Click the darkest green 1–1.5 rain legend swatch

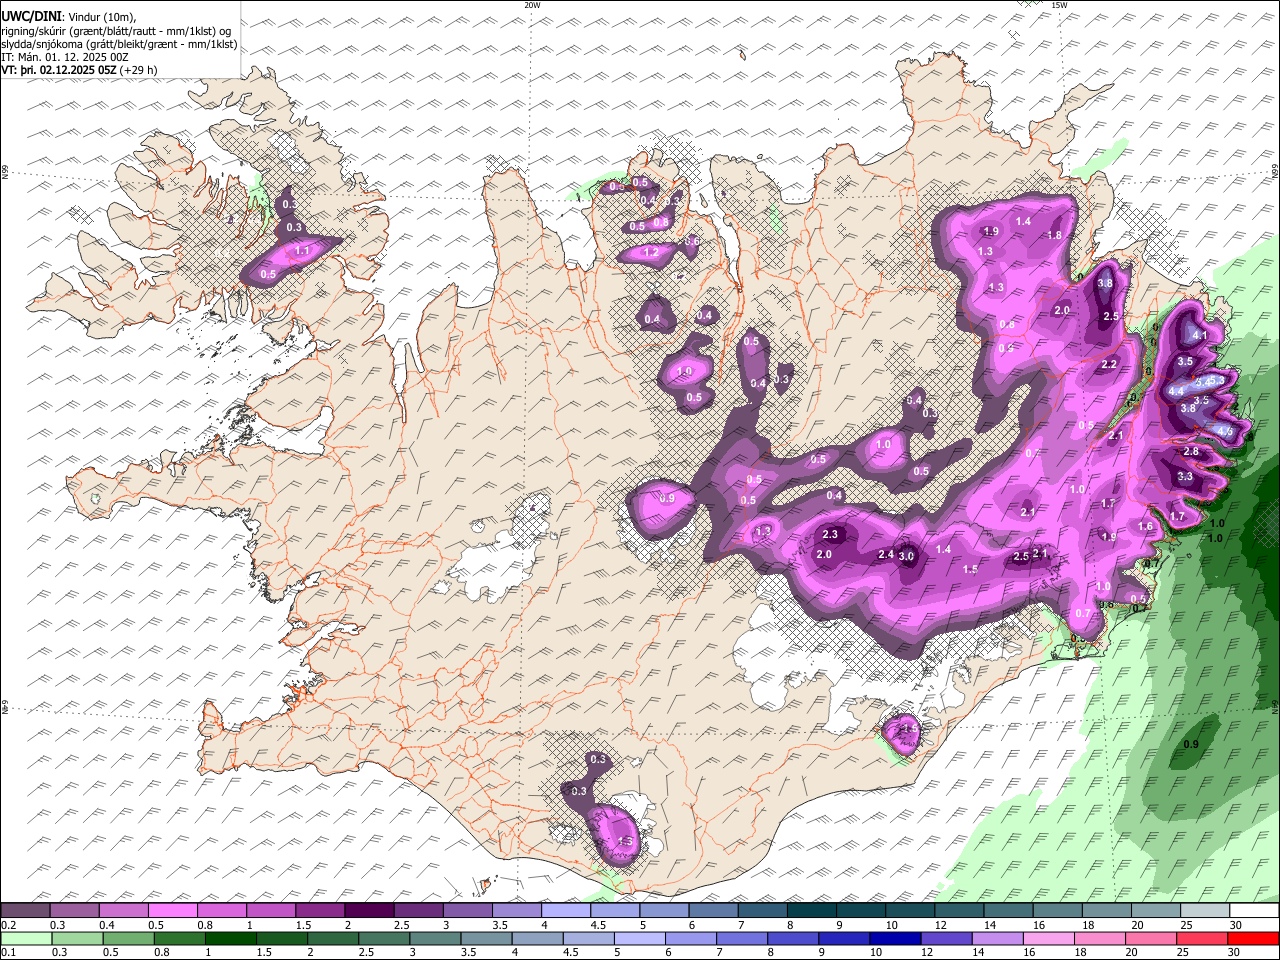coord(231,939)
